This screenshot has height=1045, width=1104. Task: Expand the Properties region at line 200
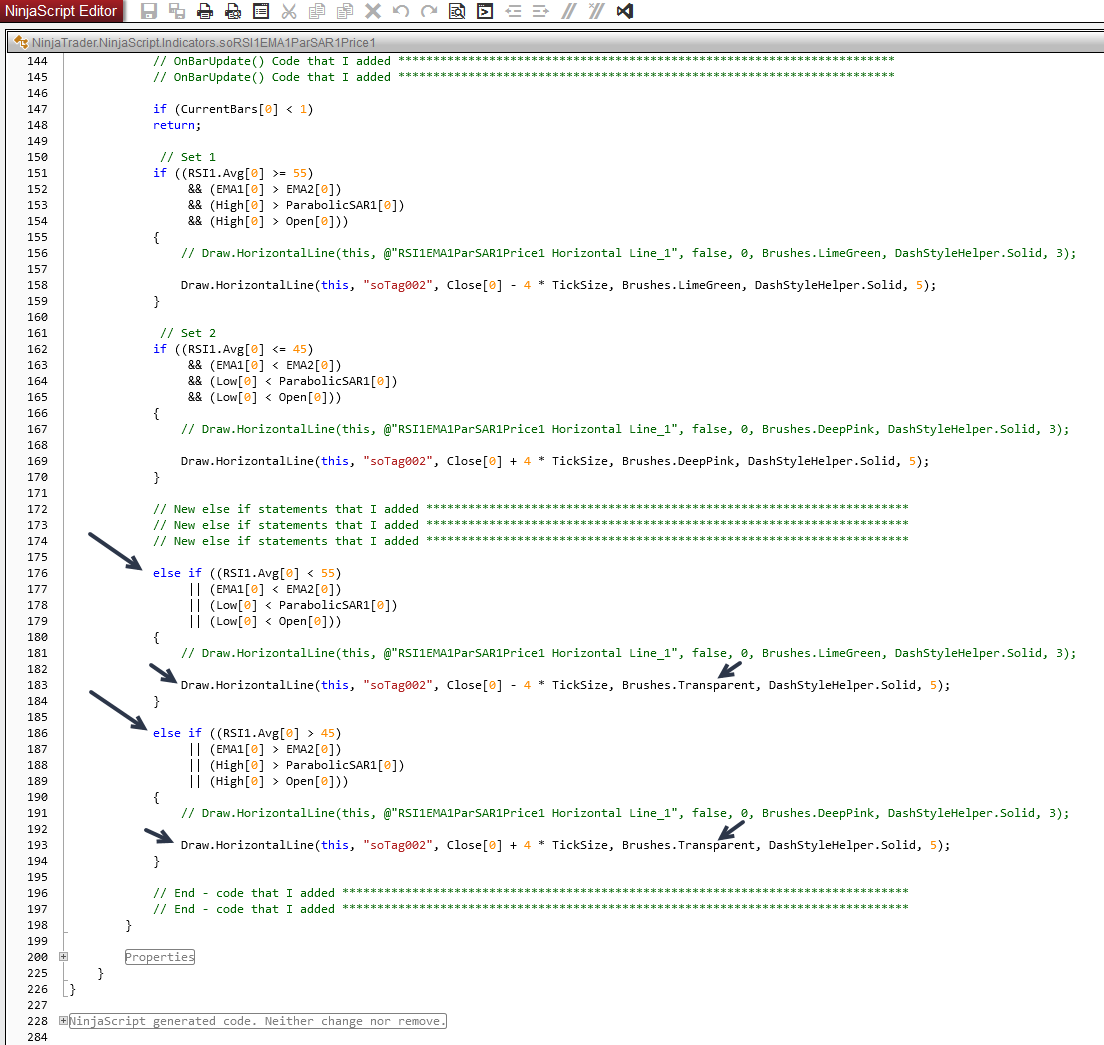tap(63, 956)
